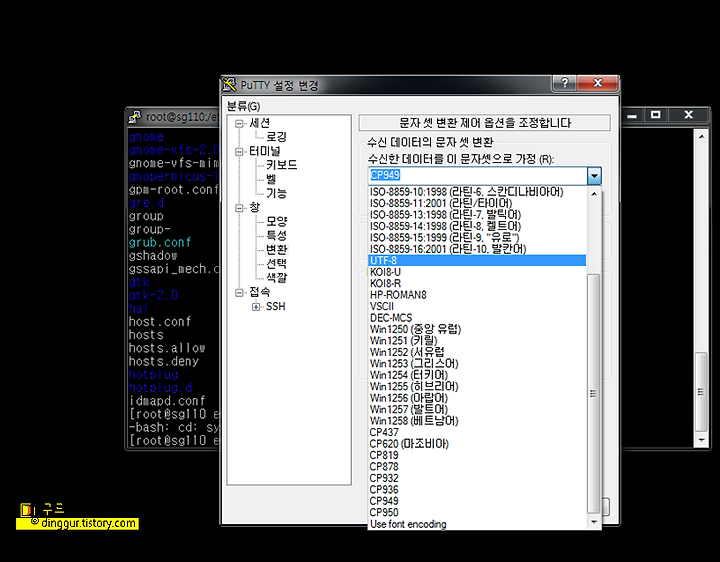This screenshot has width=720, height=562.
Task: Choose Win1253 (그리스어) from the list
Action: (477, 364)
